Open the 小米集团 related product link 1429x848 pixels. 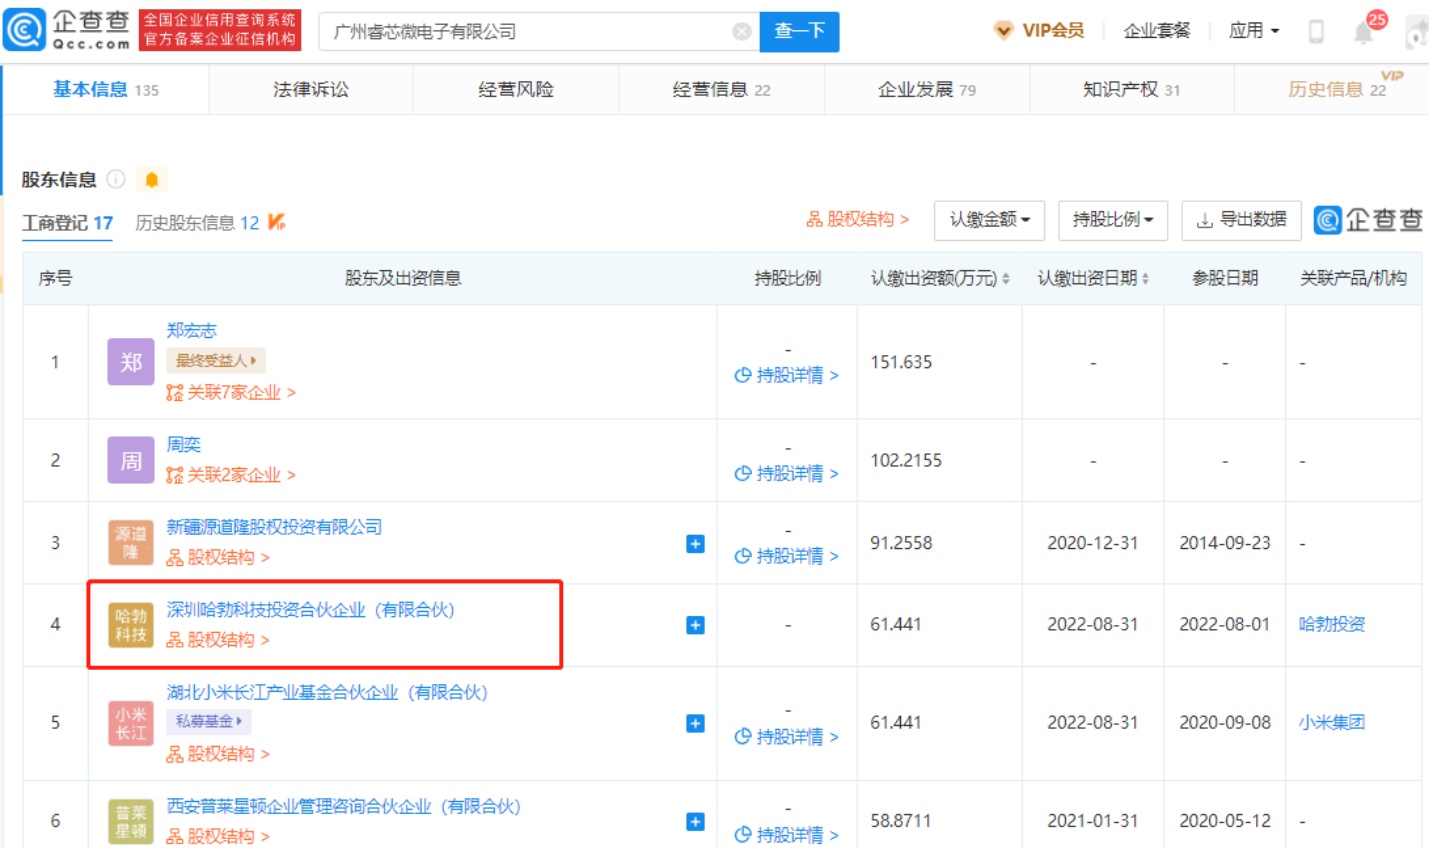coord(1331,722)
